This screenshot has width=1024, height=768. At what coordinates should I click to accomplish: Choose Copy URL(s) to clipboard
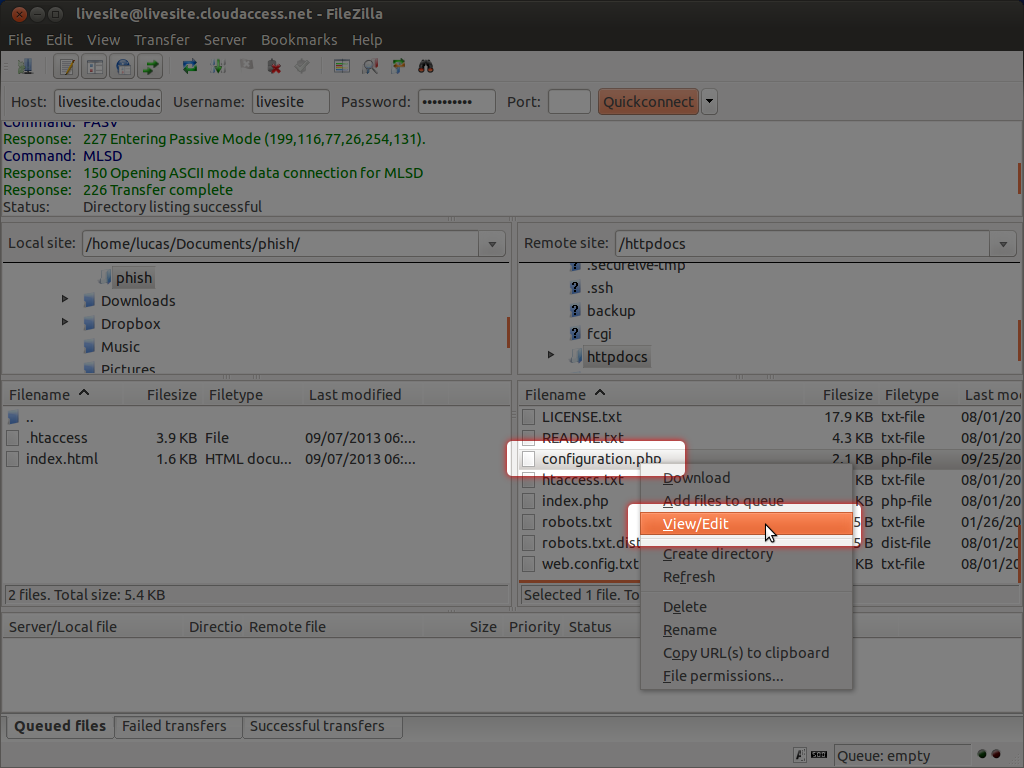tap(746, 653)
